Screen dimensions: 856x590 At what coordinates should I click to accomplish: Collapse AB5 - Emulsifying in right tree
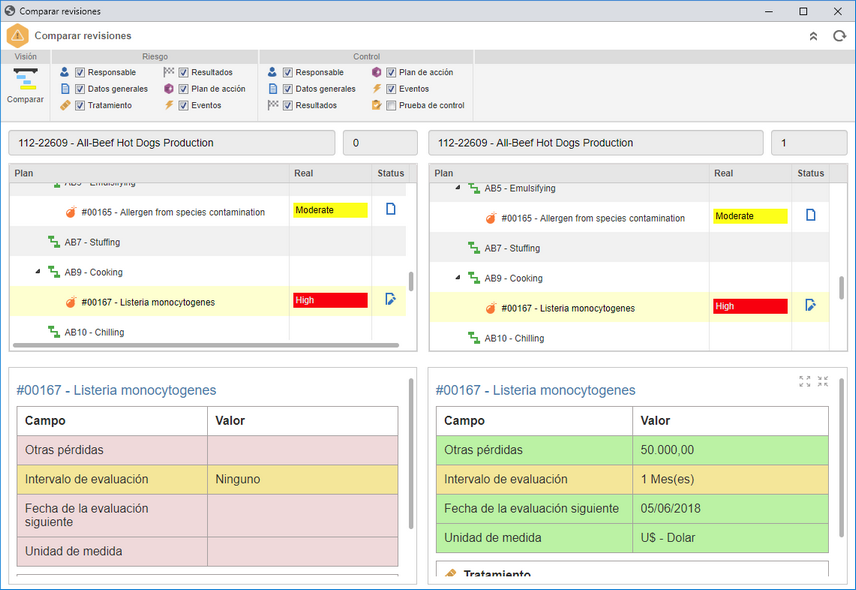coord(457,187)
